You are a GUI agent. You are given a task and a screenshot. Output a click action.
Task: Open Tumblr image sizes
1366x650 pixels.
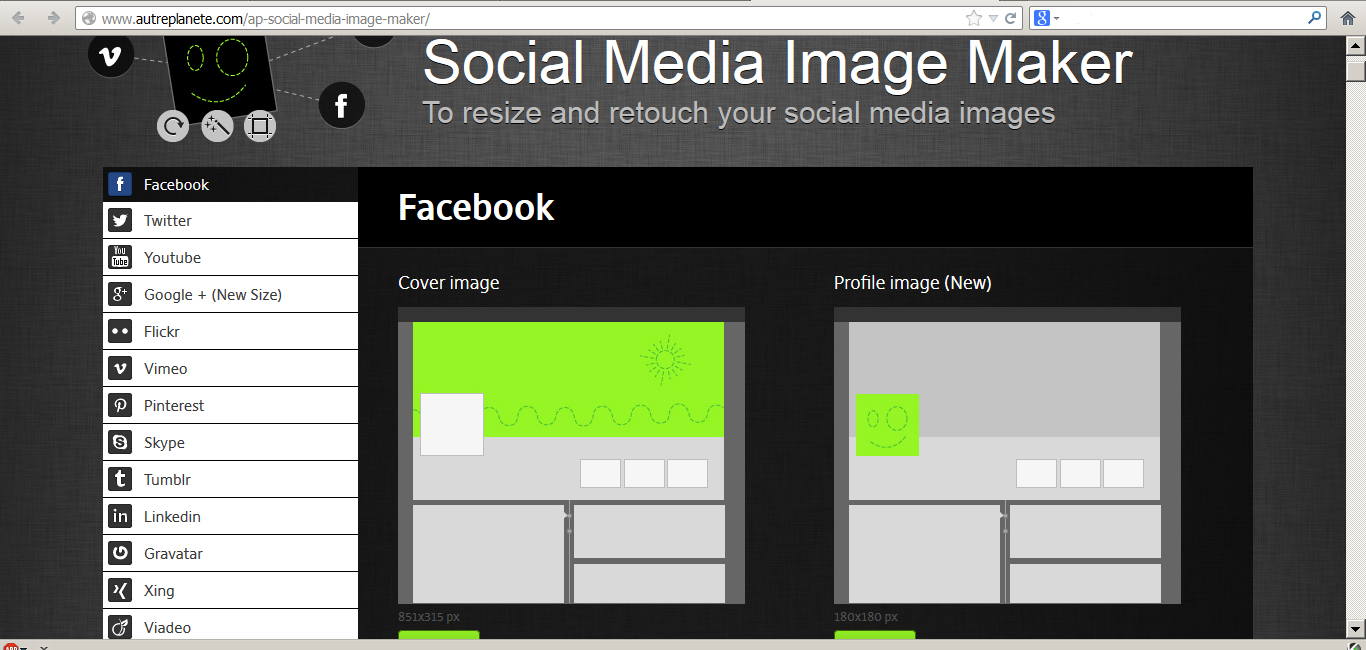coord(230,480)
